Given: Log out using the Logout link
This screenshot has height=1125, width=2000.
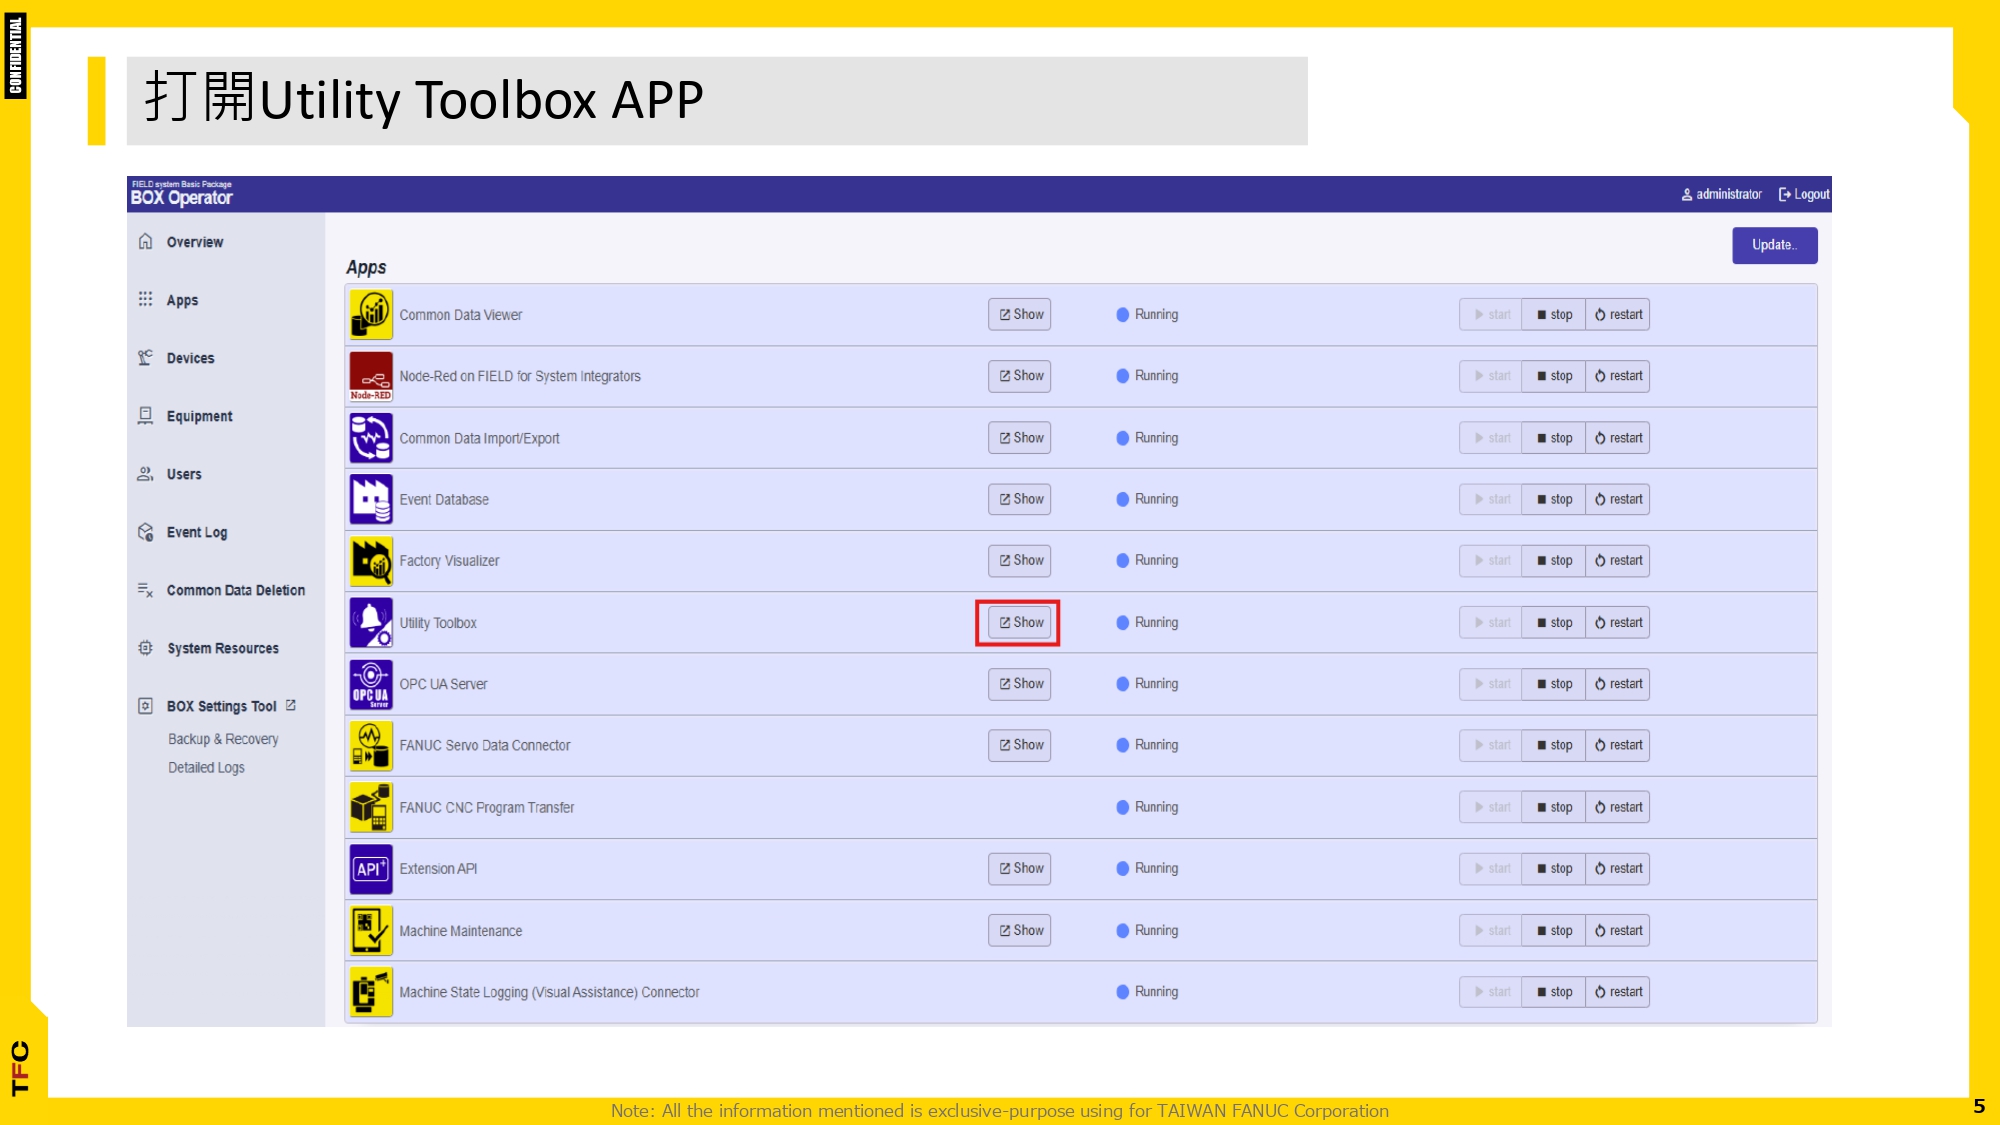Looking at the screenshot, I should click(1804, 194).
